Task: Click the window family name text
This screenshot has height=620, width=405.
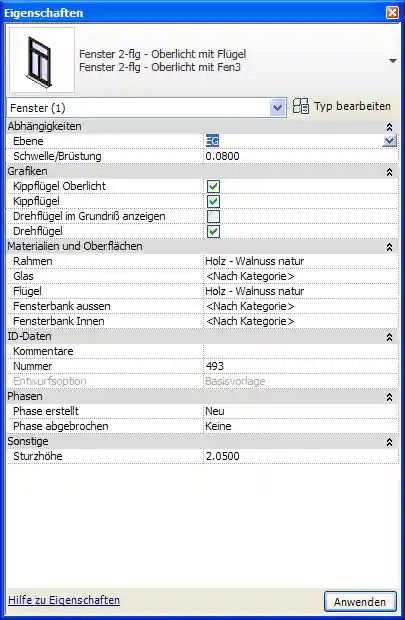Action: click(163, 54)
